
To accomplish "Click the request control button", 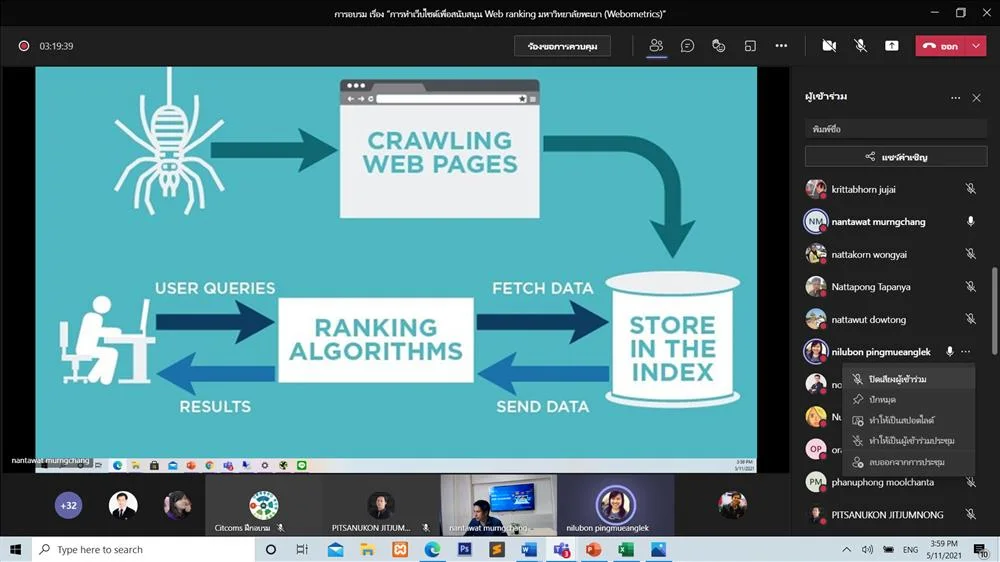I will click(562, 46).
